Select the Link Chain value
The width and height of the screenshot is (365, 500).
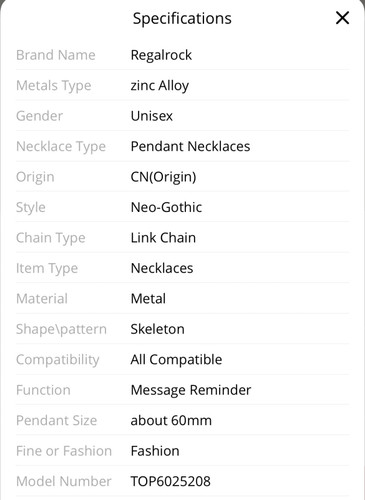click(163, 238)
